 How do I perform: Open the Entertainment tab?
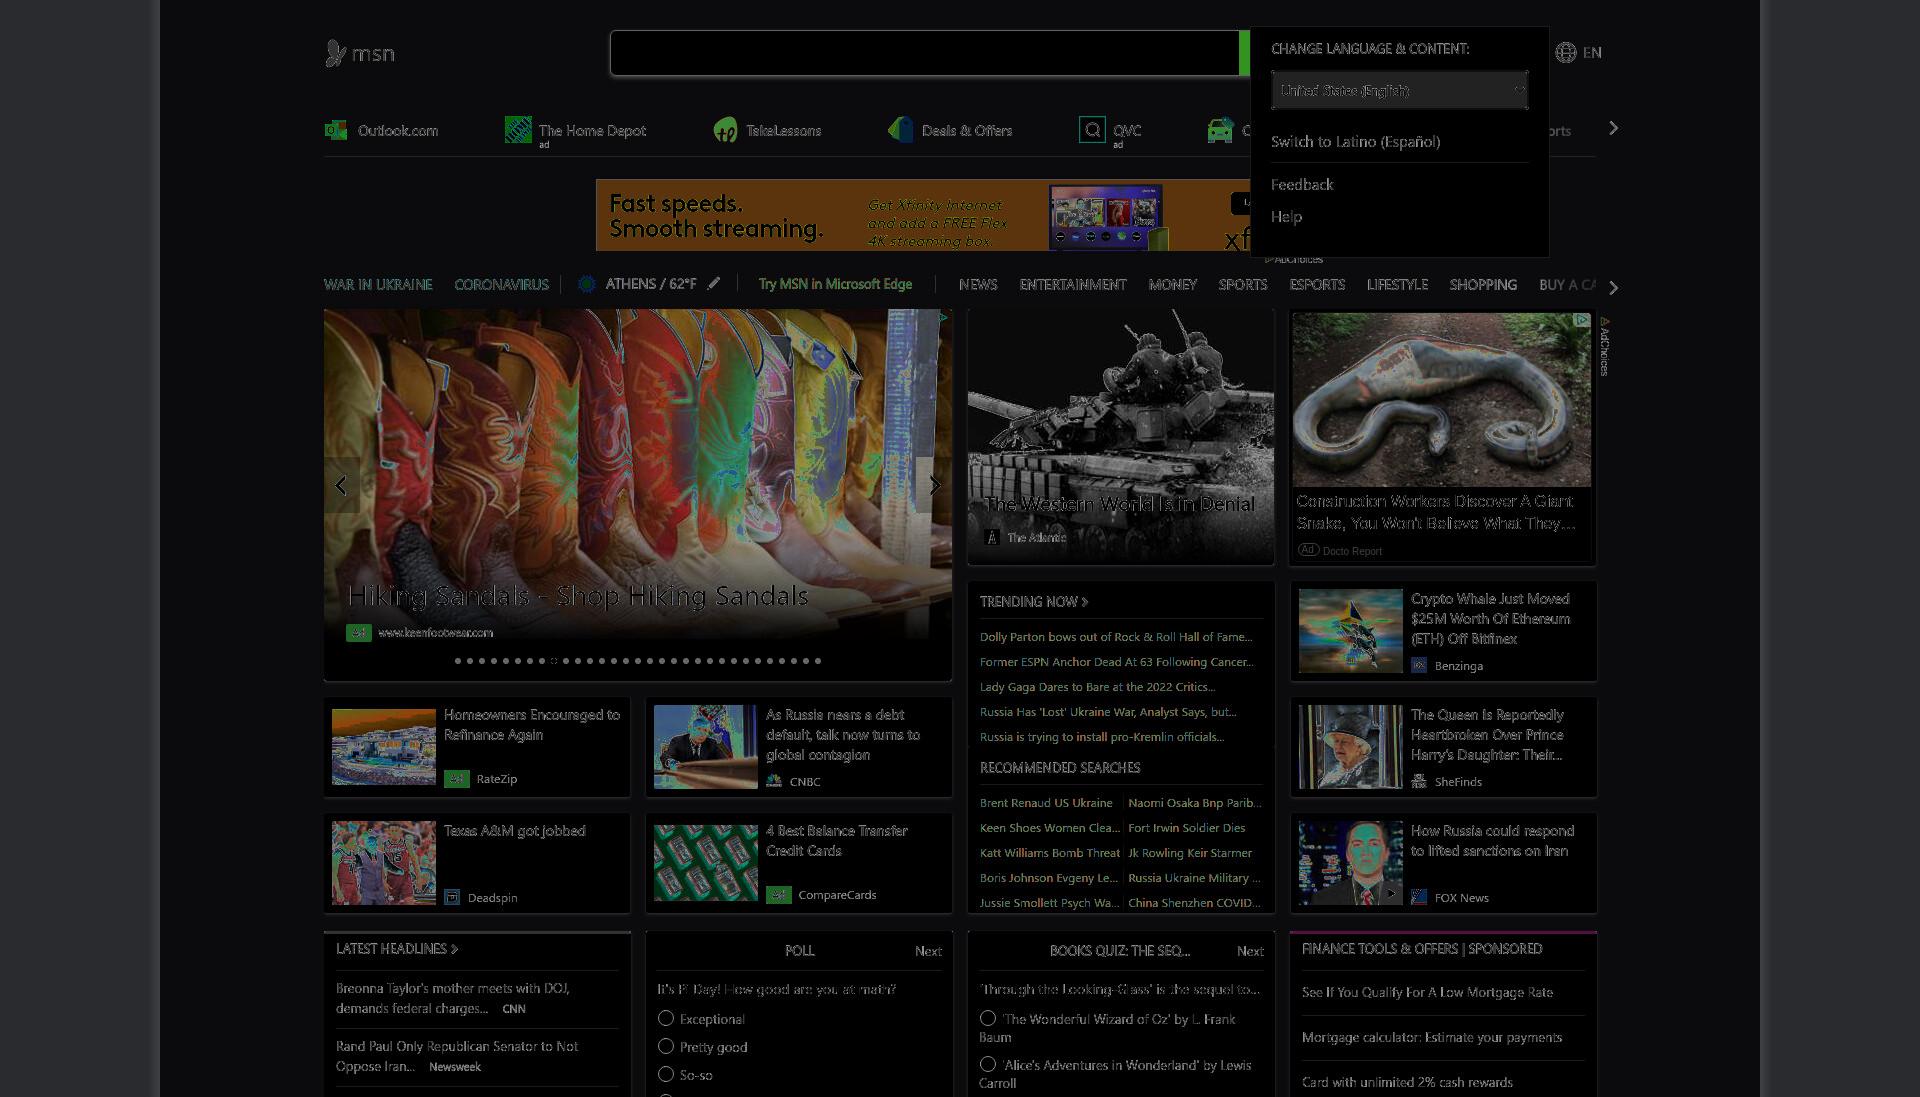pyautogui.click(x=1073, y=284)
